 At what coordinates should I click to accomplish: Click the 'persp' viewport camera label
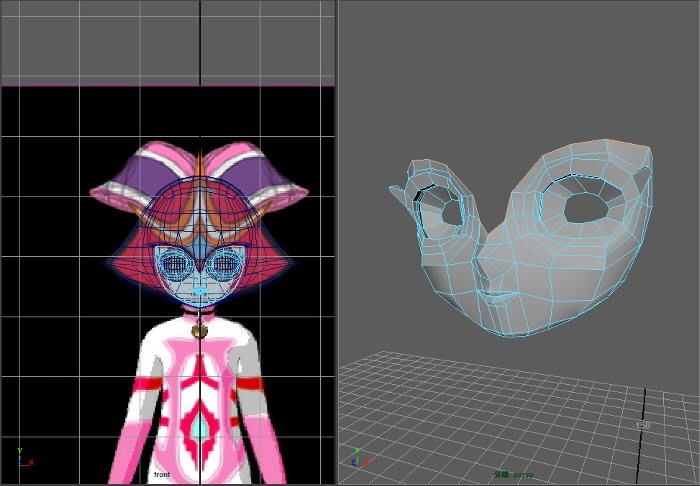(x=514, y=474)
